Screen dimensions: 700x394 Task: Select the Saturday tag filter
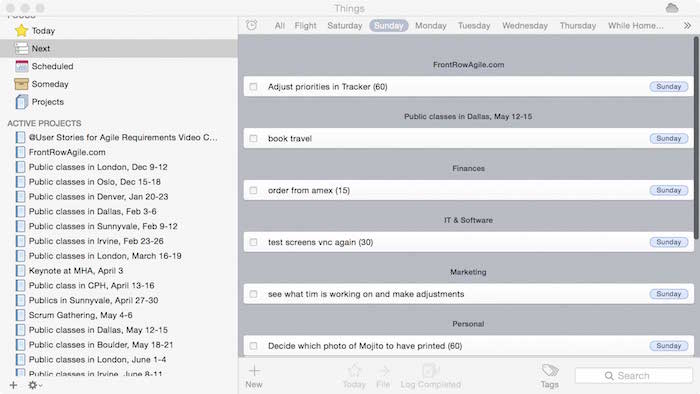click(x=345, y=25)
